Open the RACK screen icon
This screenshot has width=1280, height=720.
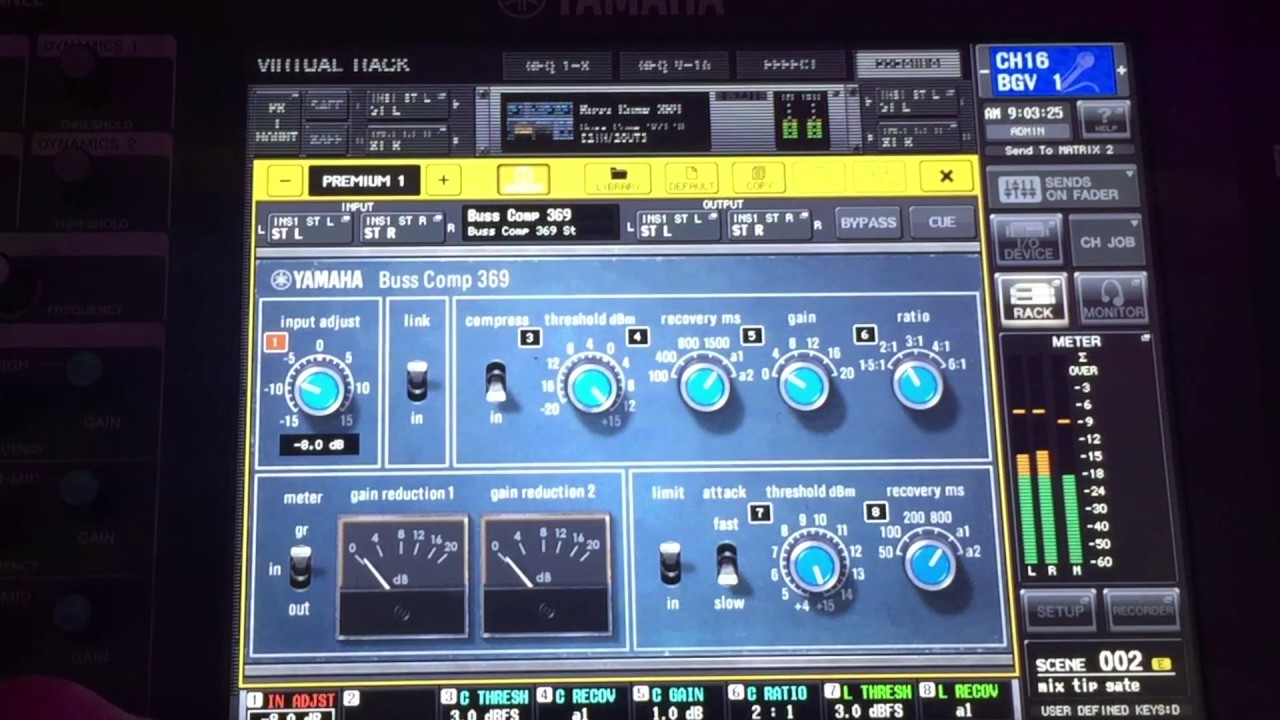coord(1033,299)
